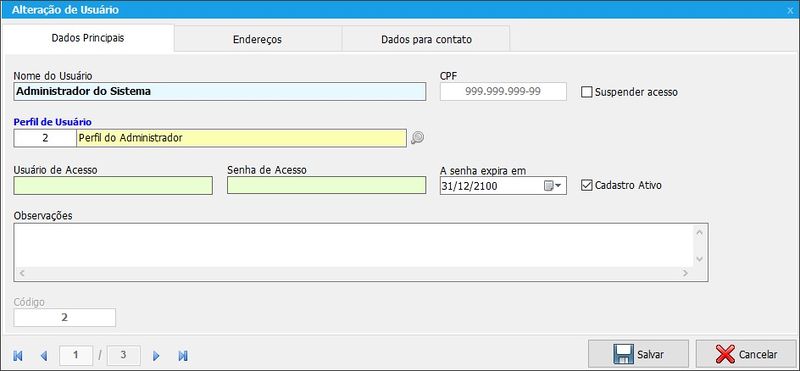Click the CPF input field

(x=503, y=91)
